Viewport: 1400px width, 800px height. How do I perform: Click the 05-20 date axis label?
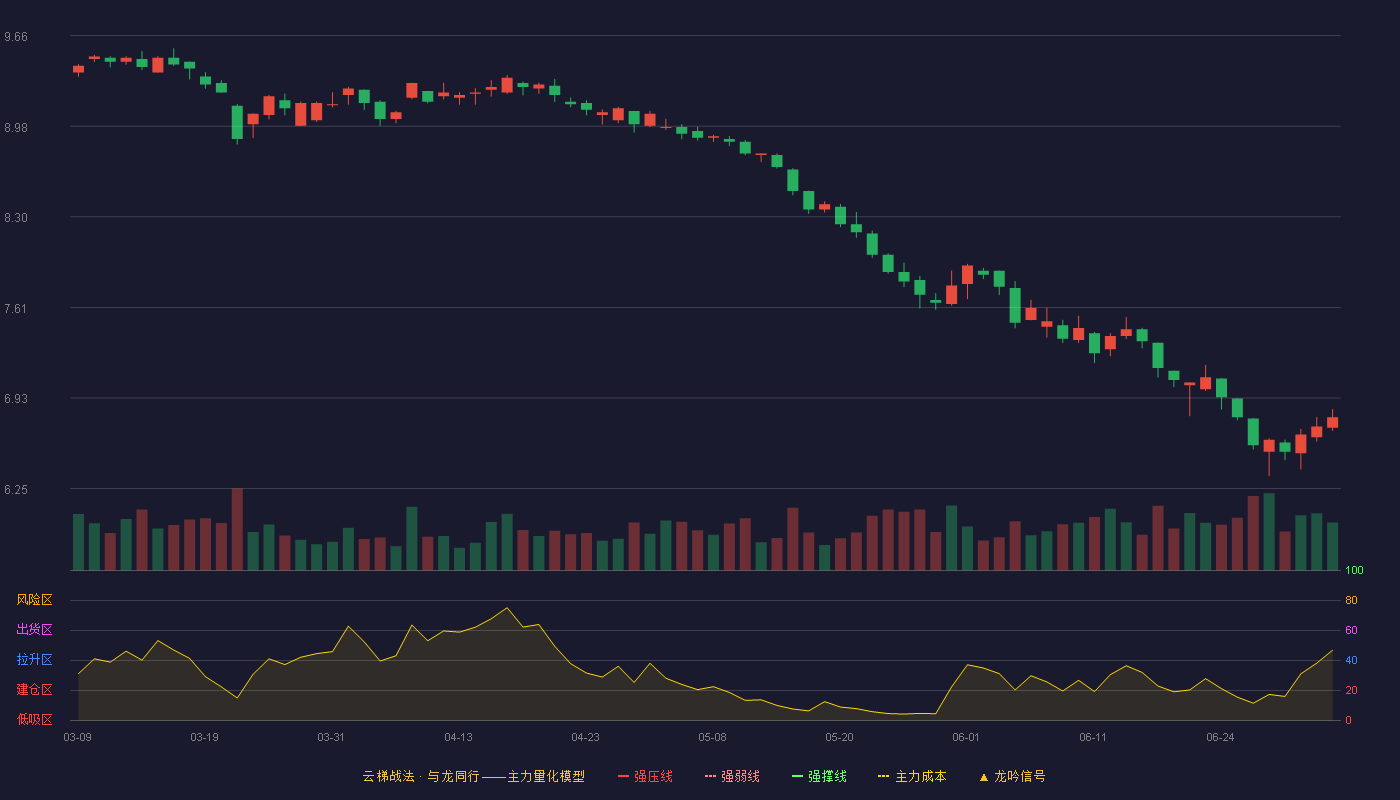tap(839, 737)
